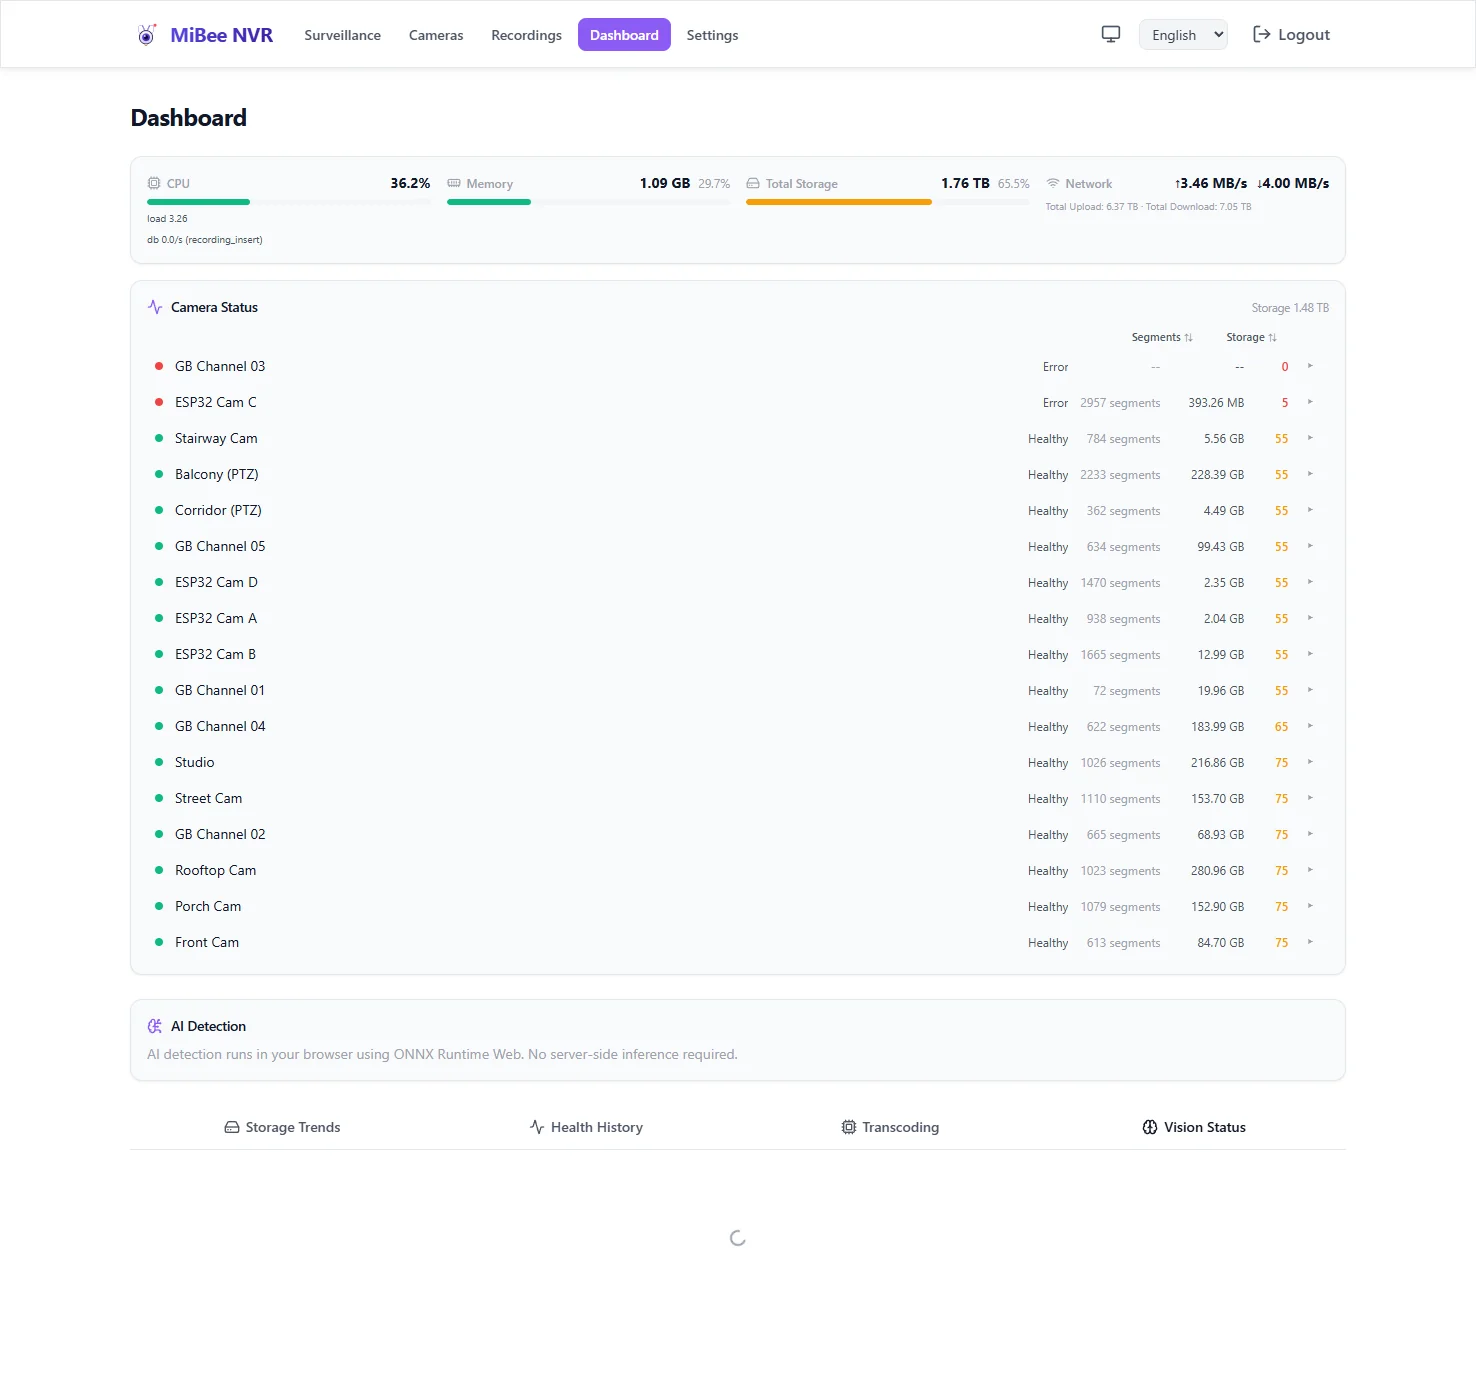The image size is (1476, 1382).
Task: Expand the Balcony (PTZ) row arrow
Action: [1310, 474]
